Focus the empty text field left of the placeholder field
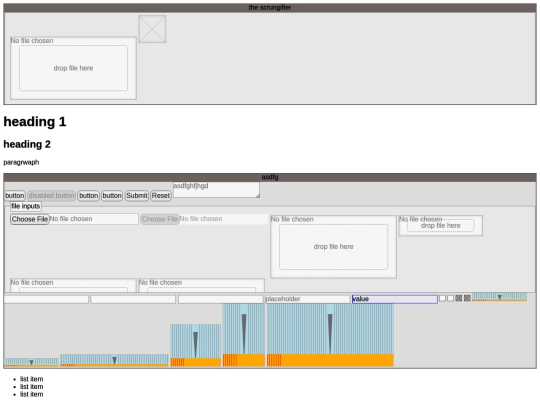540x405 pixels. click(x=220, y=299)
